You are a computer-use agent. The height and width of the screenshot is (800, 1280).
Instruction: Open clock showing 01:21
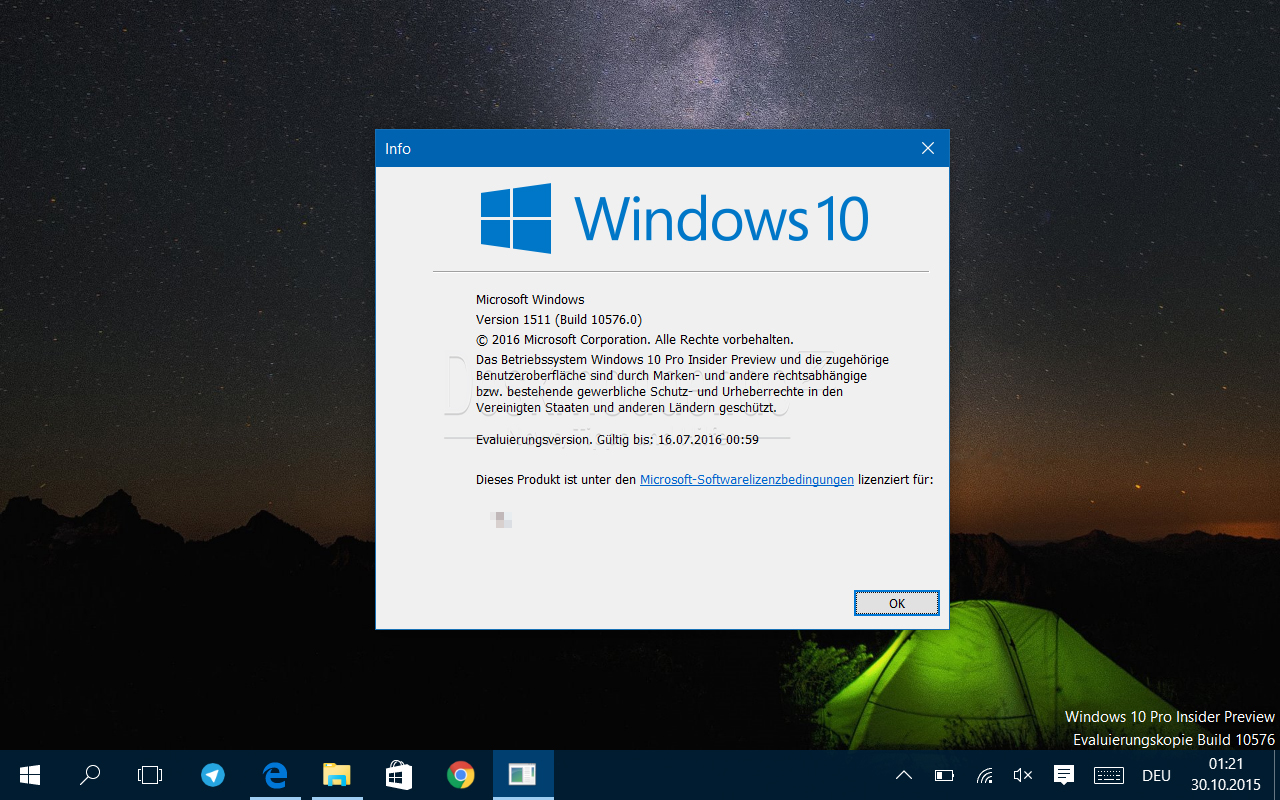(1226, 775)
